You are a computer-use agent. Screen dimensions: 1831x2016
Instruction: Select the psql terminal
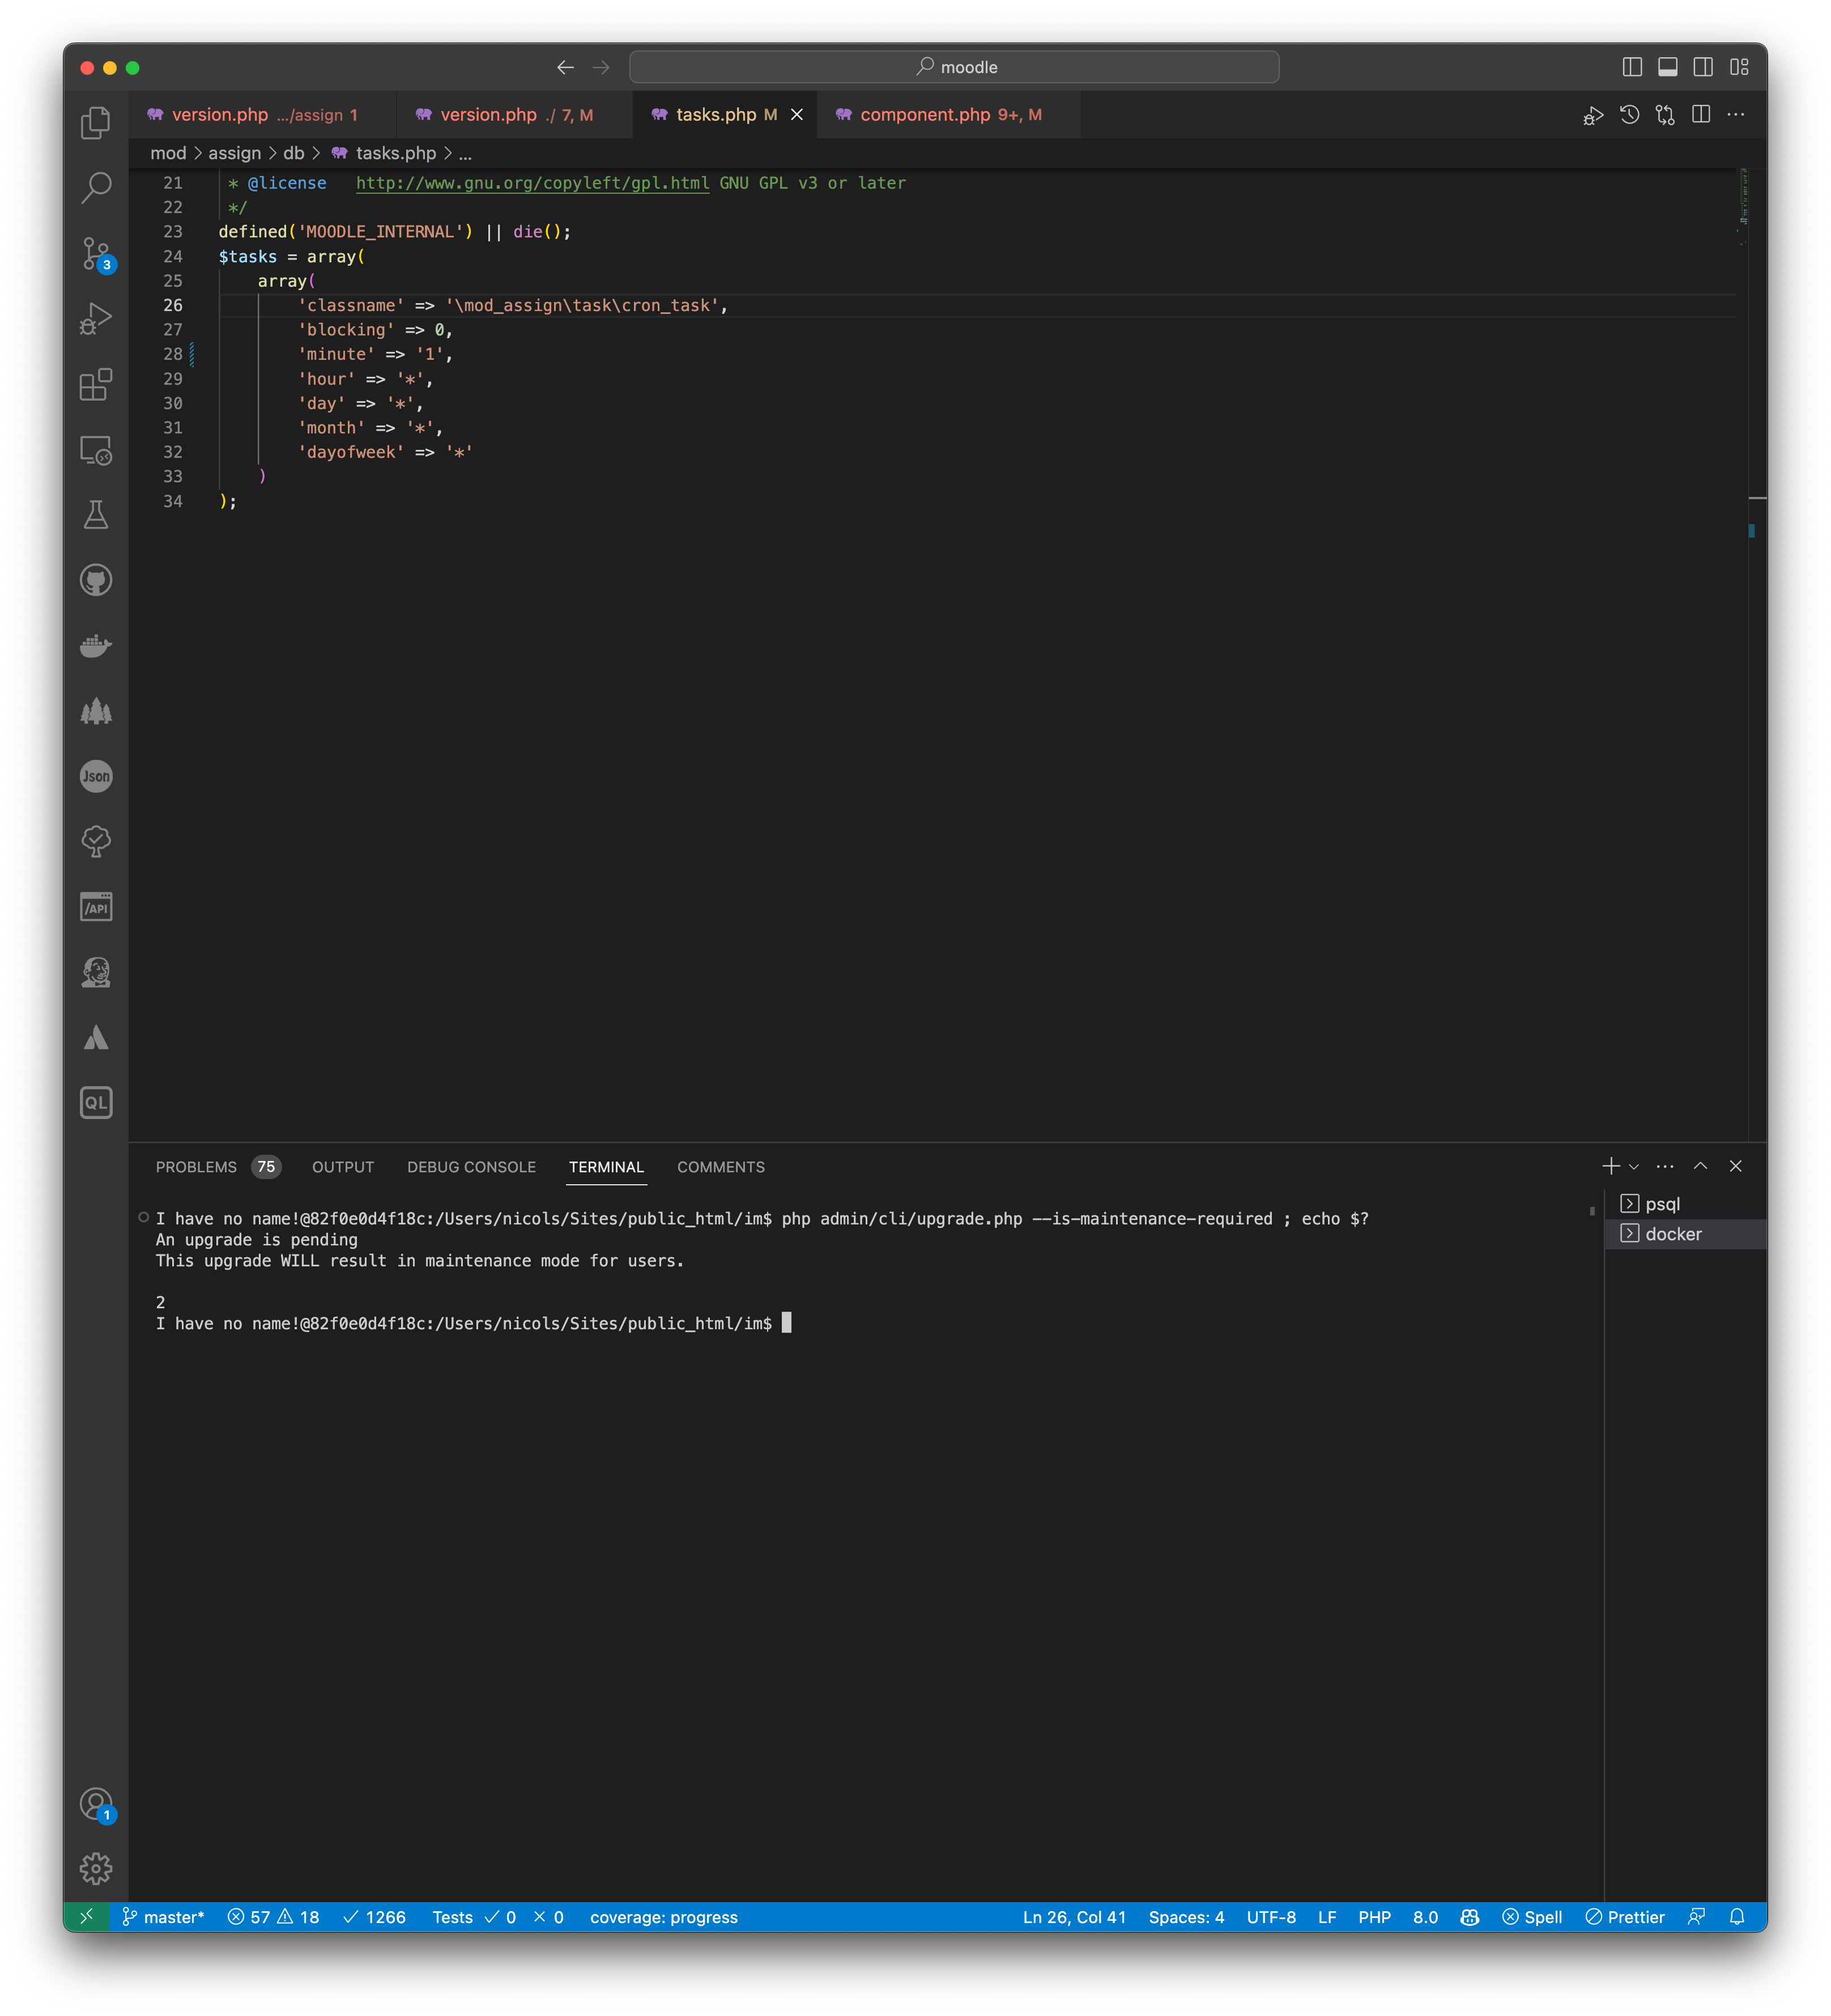[1686, 1204]
